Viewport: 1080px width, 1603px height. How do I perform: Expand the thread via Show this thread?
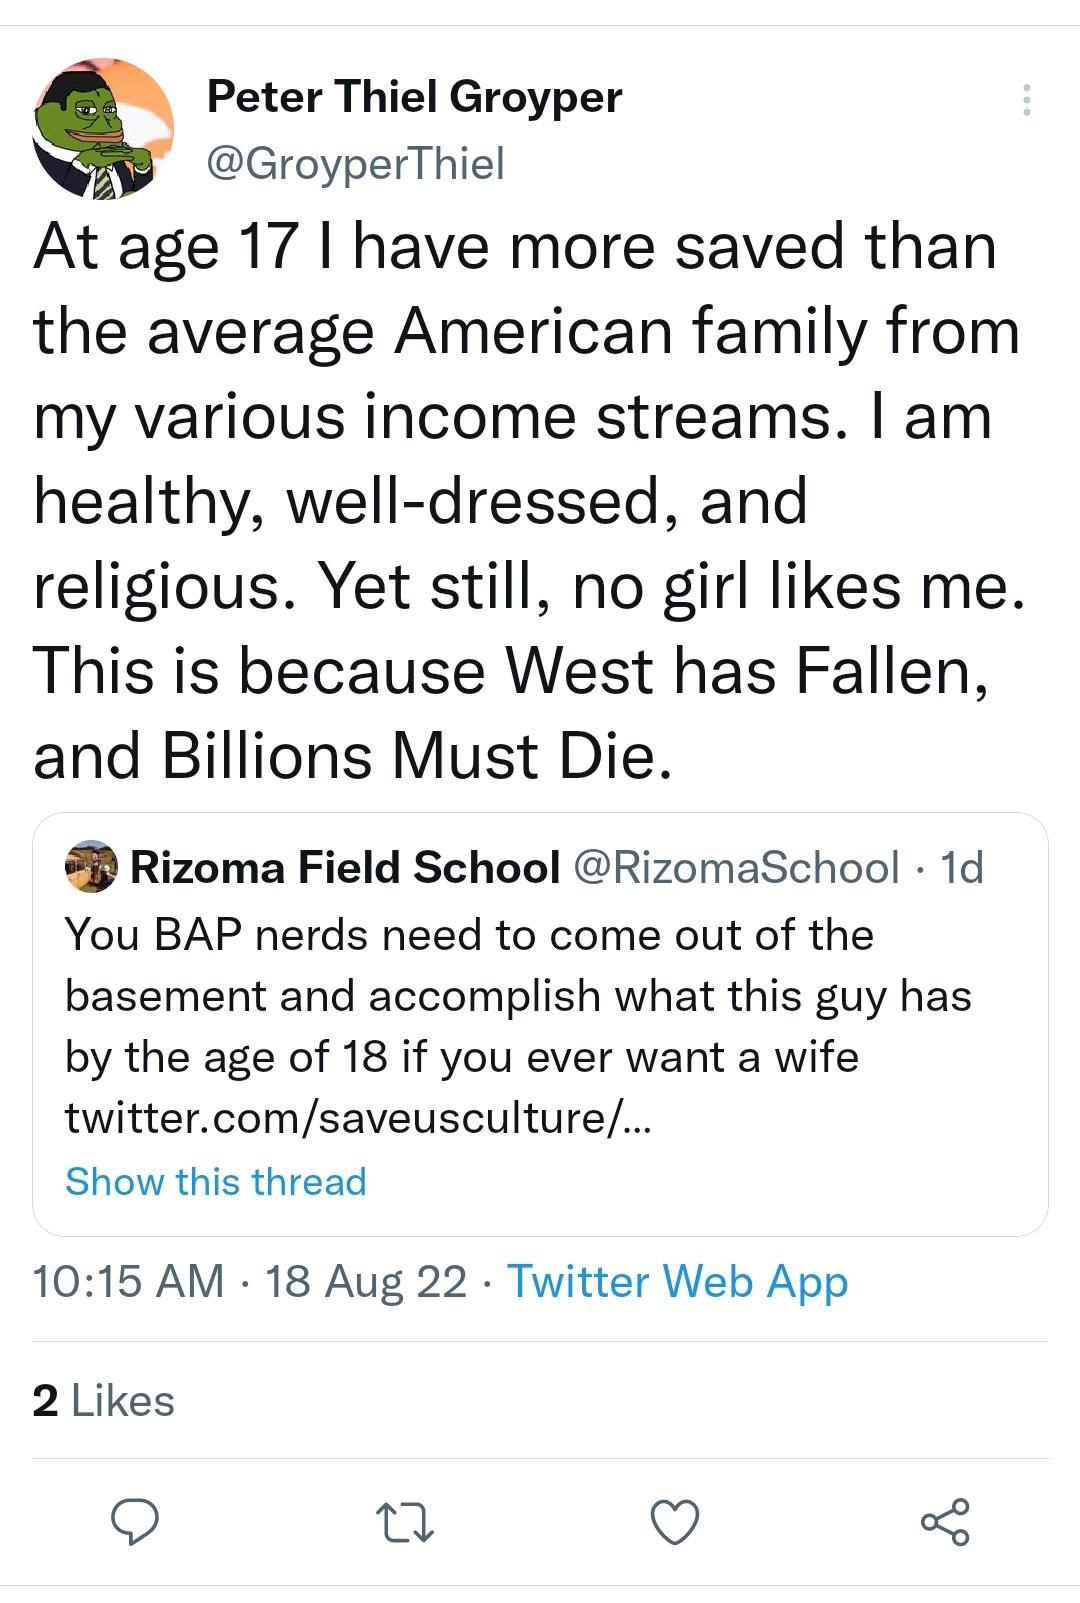[x=215, y=1180]
